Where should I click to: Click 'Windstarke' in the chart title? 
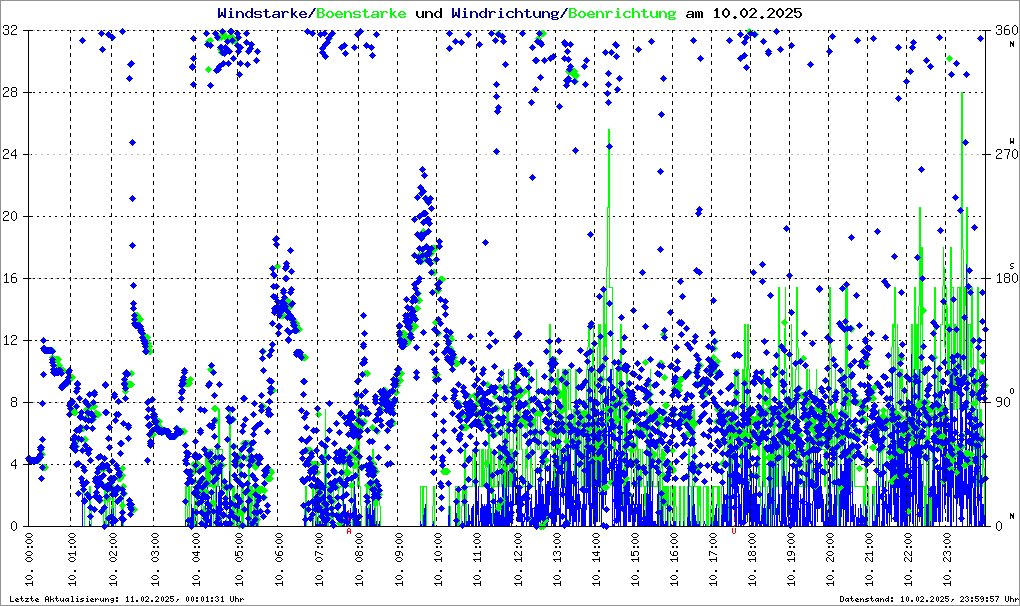pos(264,14)
